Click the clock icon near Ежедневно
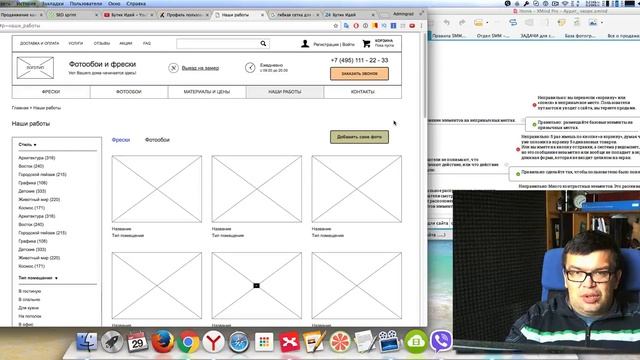The image size is (640, 360). click(x=250, y=67)
